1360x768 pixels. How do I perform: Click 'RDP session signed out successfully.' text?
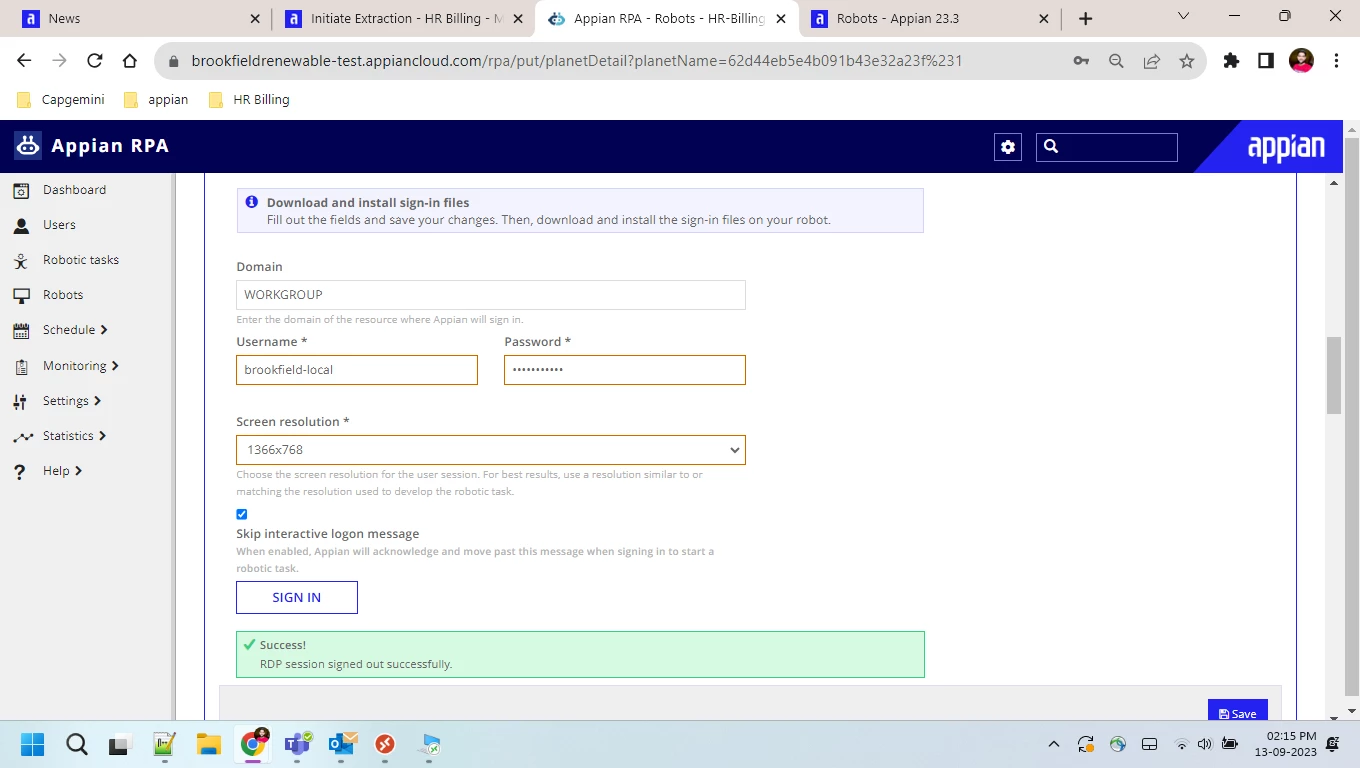(356, 664)
